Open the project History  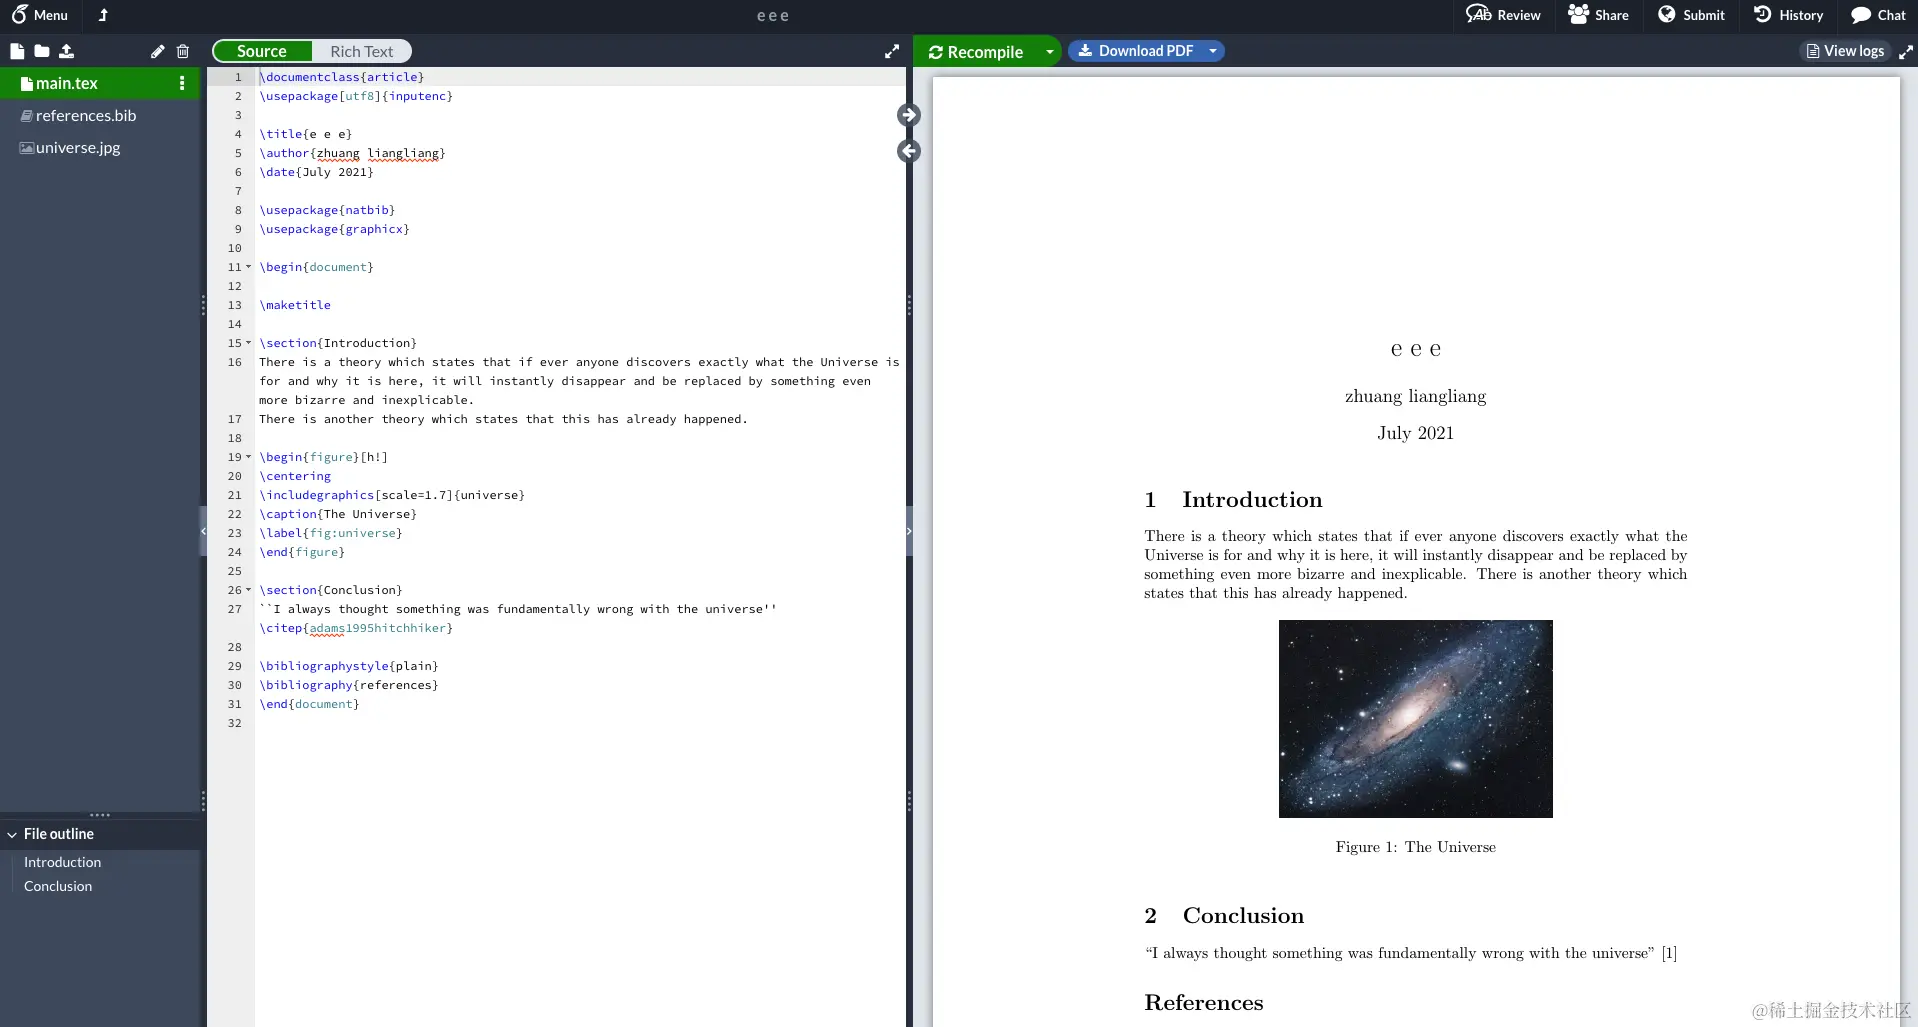click(x=1788, y=15)
